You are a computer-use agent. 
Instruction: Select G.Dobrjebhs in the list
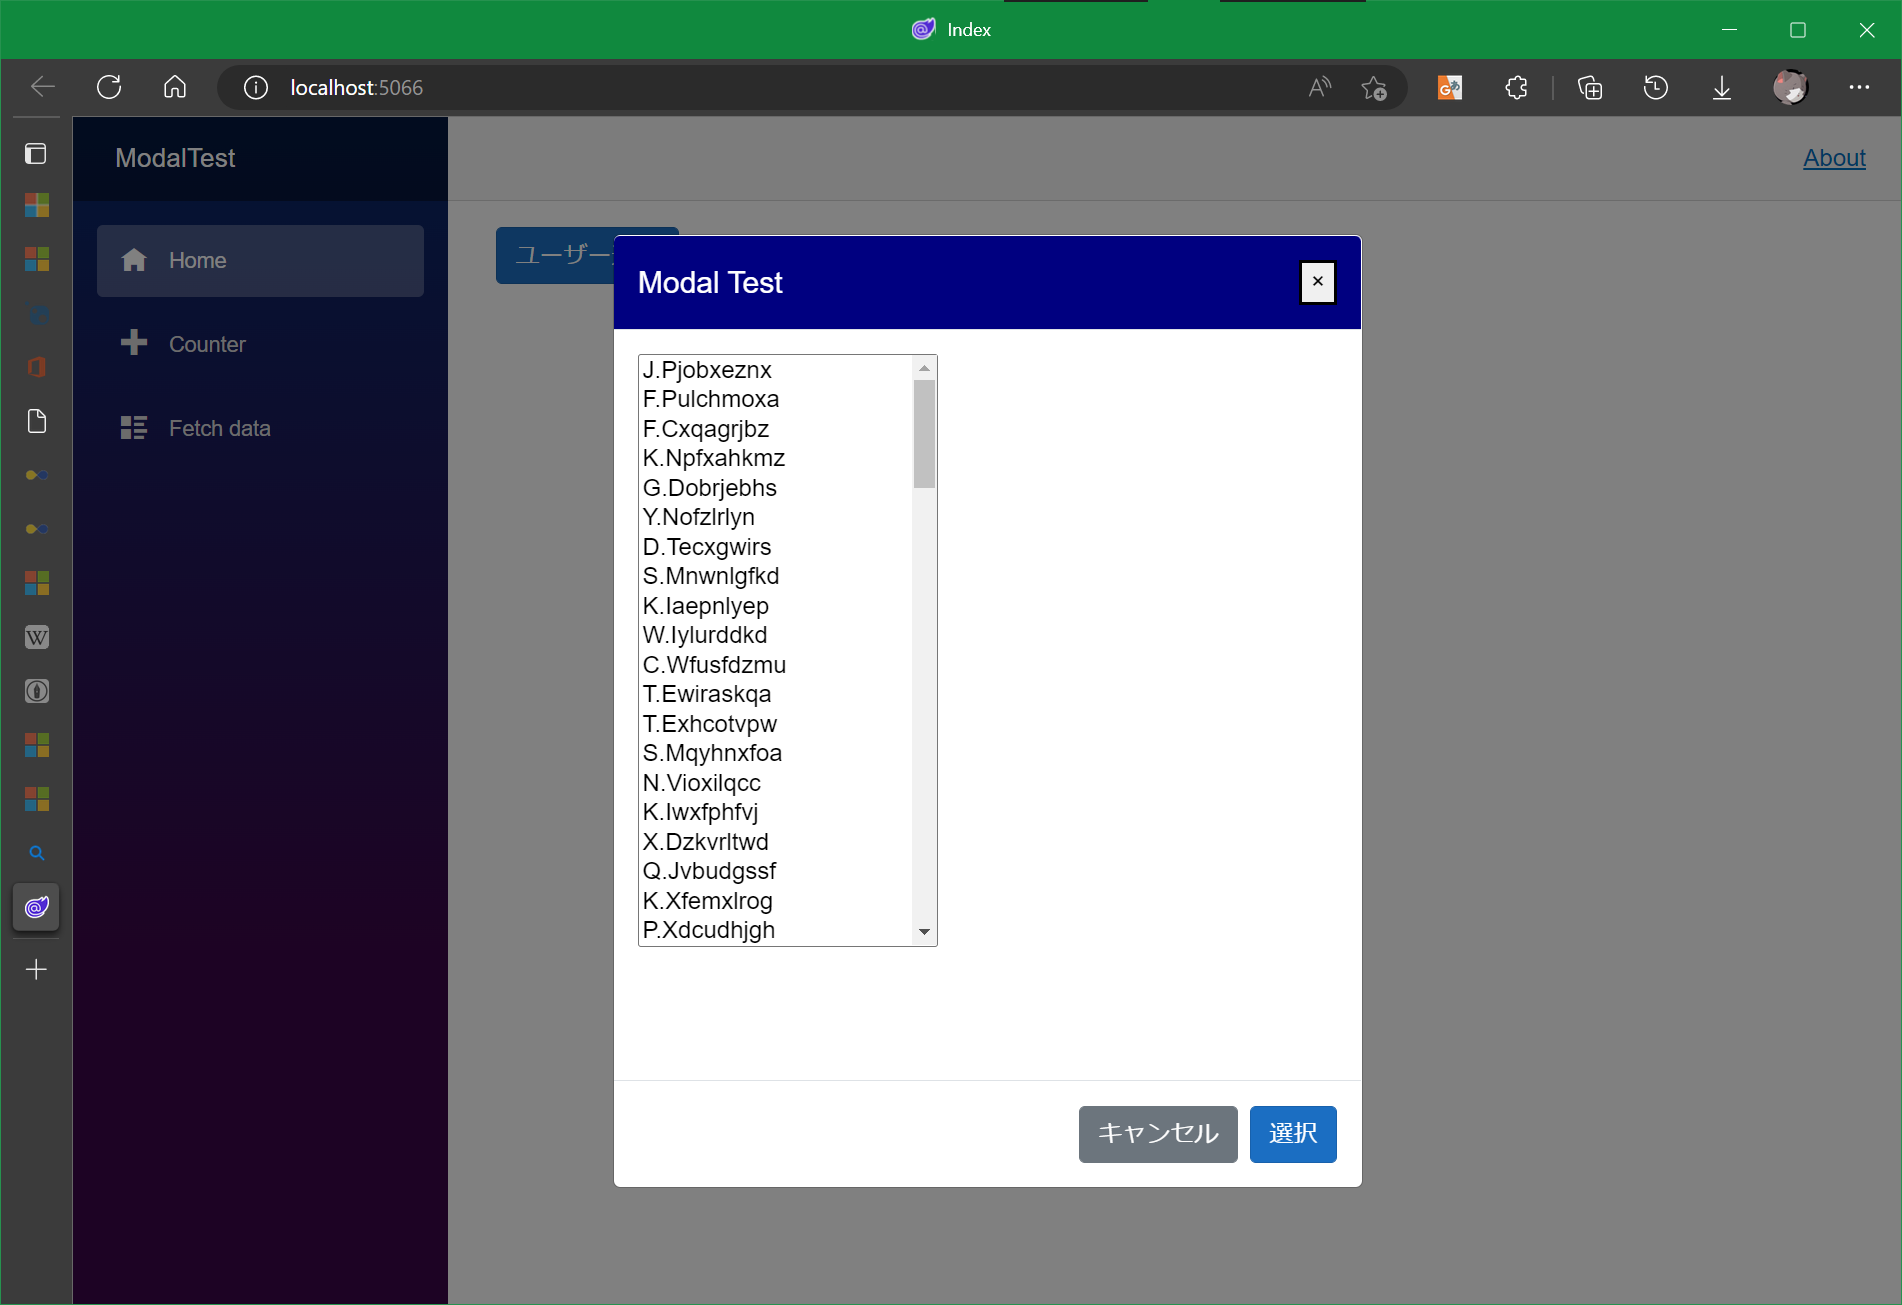coord(776,488)
